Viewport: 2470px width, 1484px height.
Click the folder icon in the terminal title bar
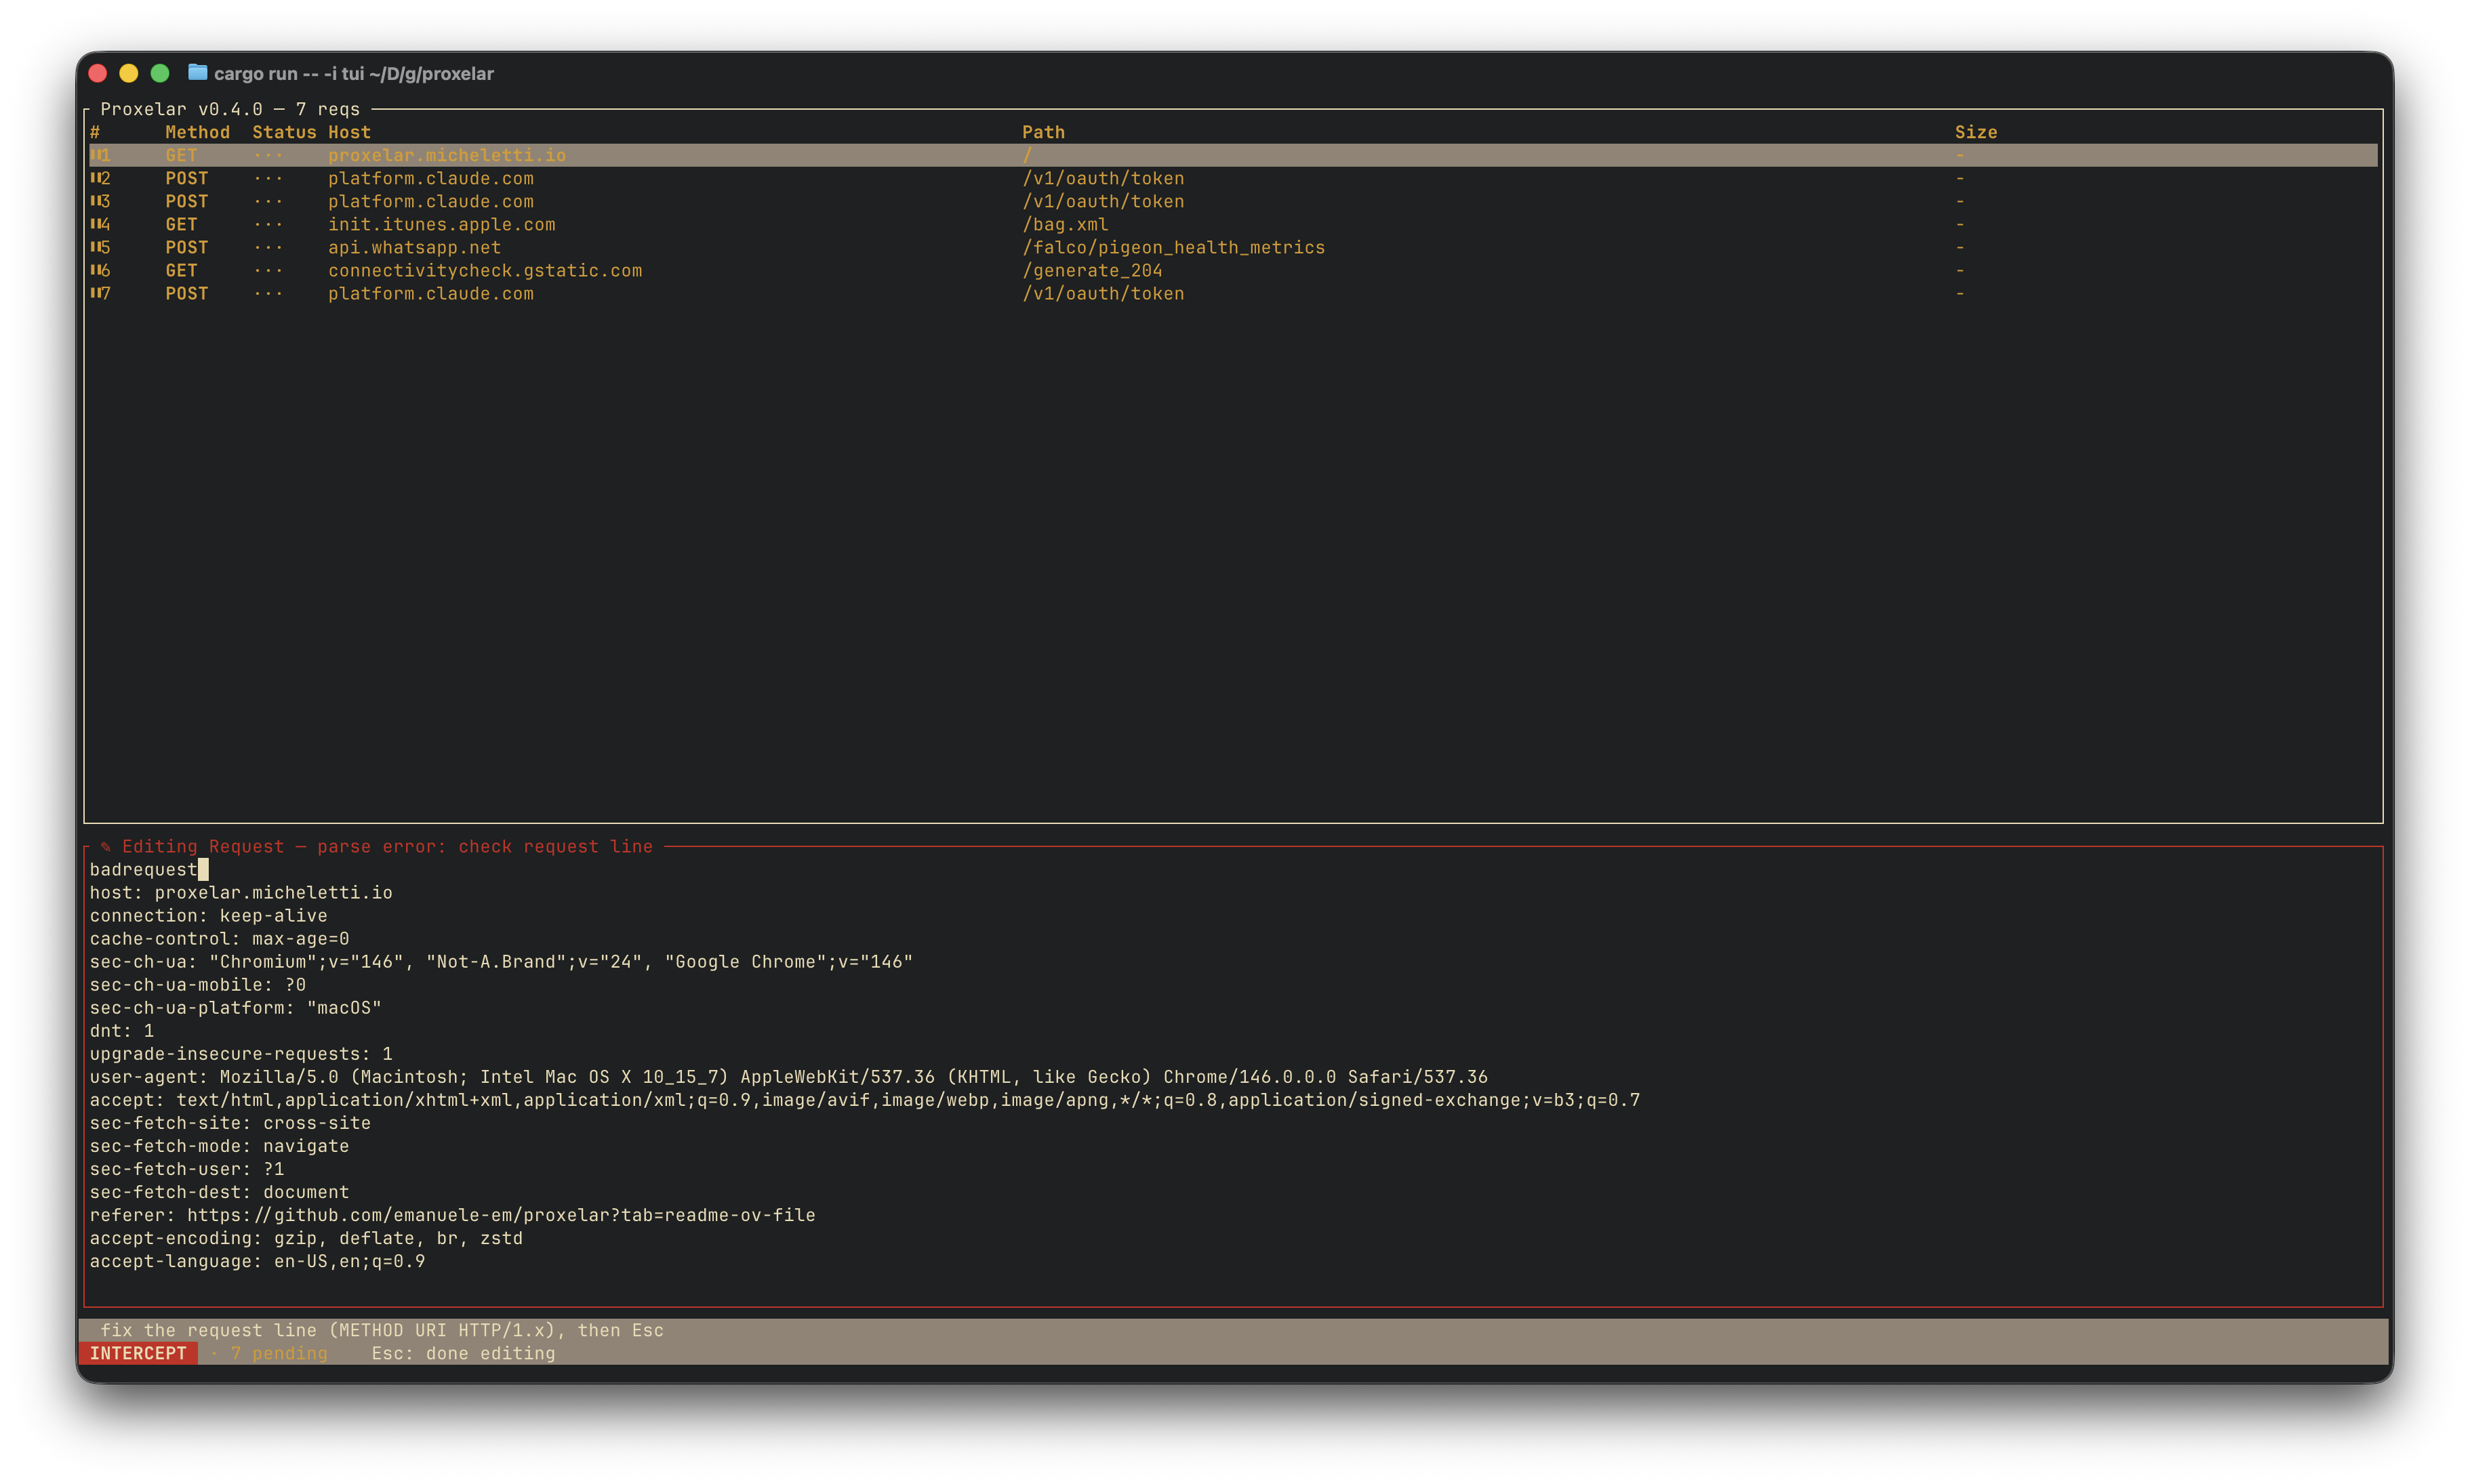197,73
